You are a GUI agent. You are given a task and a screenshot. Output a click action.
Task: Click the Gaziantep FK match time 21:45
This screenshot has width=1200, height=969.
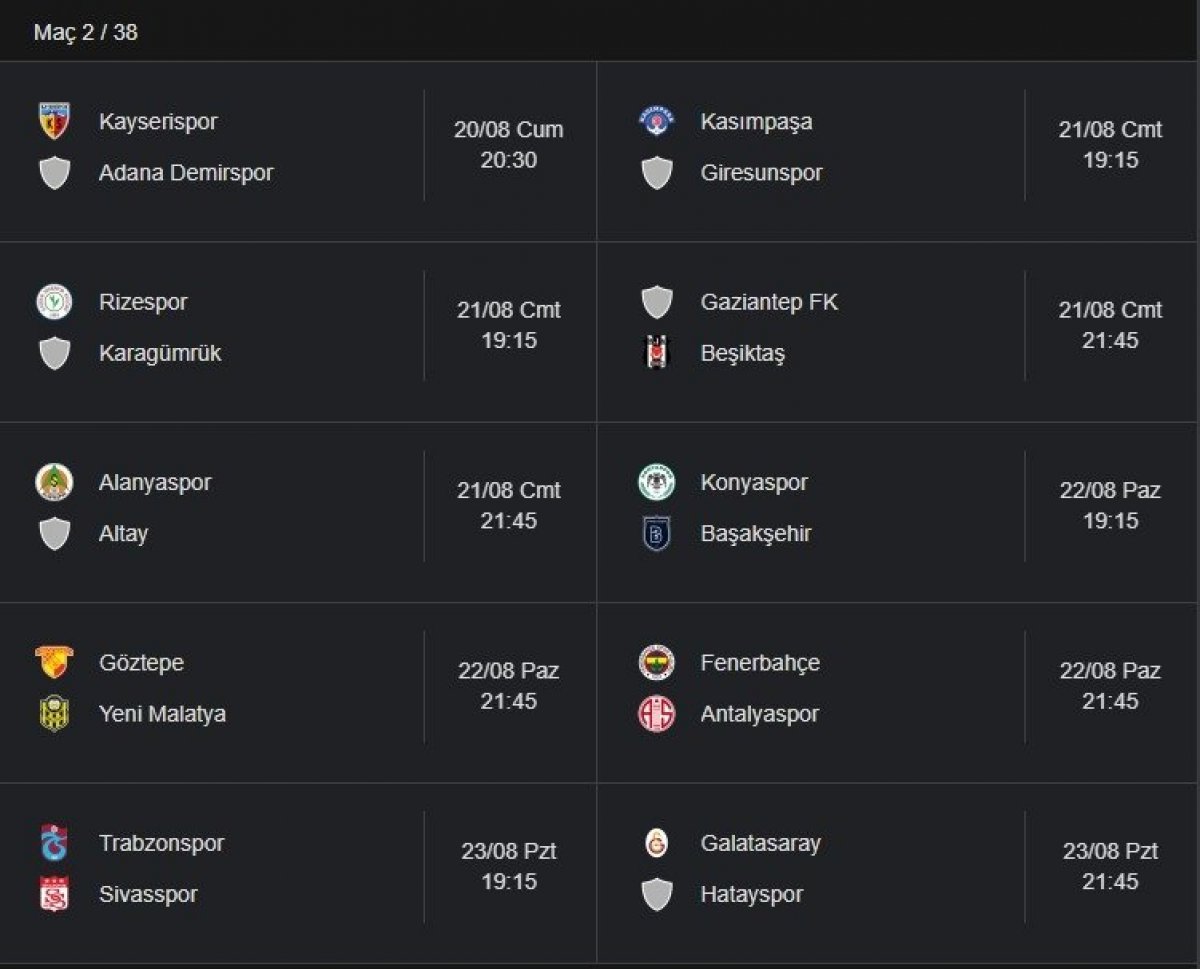[x=1110, y=341]
